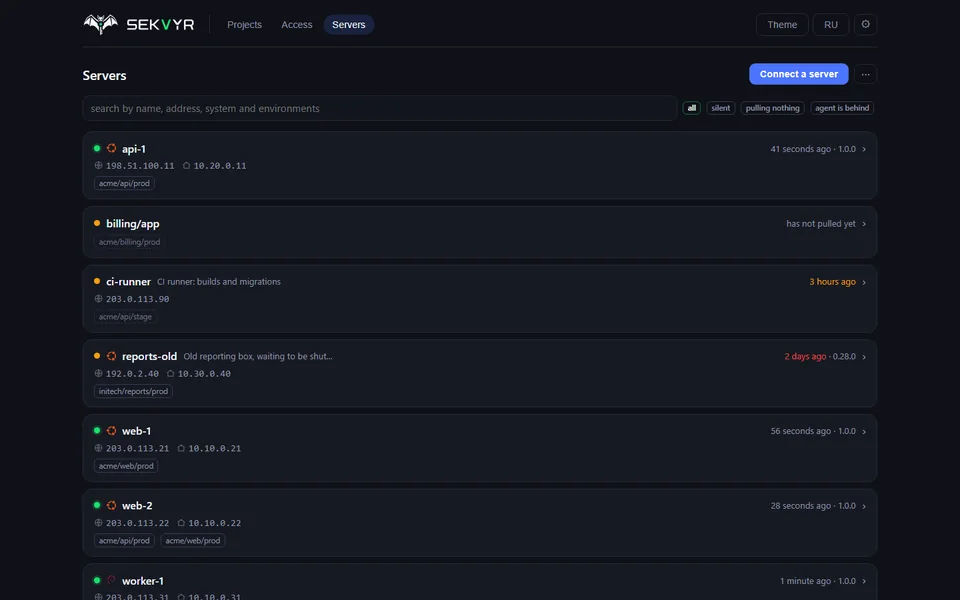Screen dimensions: 960x600
Task: Click the '3 hours ago' status text
Action: pyautogui.click(x=832, y=282)
